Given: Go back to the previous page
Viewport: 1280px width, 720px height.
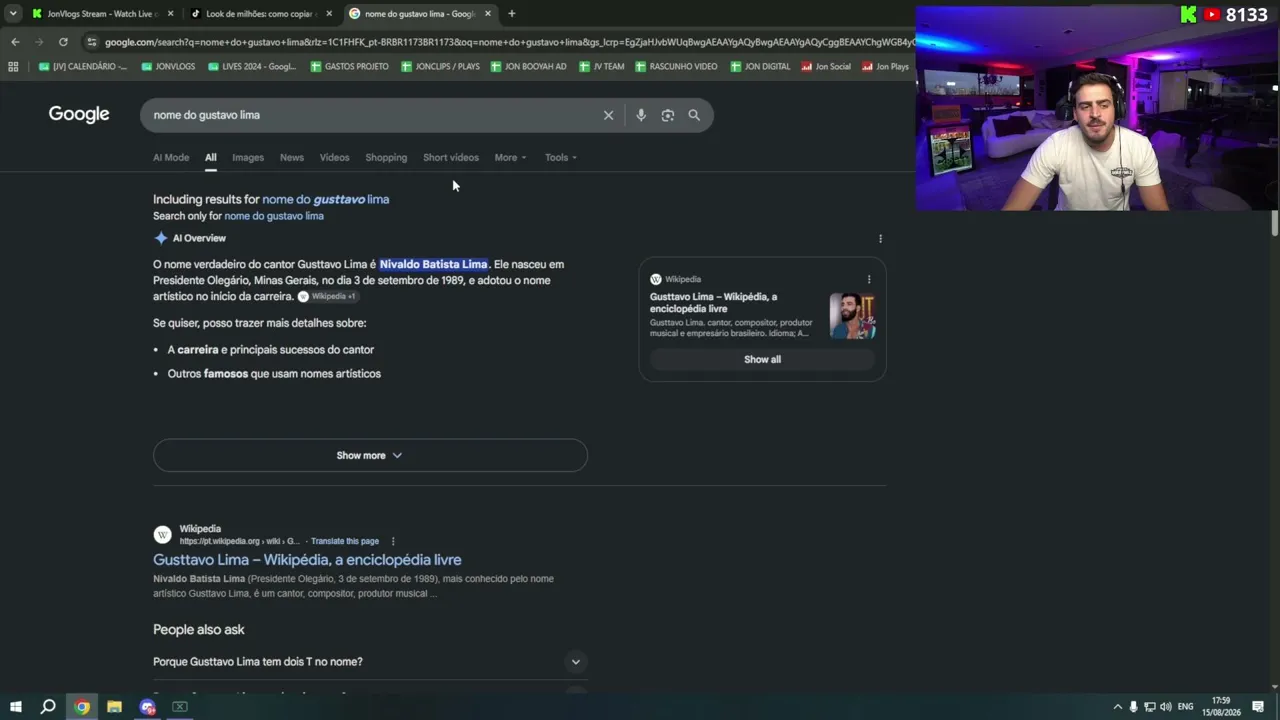Looking at the screenshot, I should (15, 42).
